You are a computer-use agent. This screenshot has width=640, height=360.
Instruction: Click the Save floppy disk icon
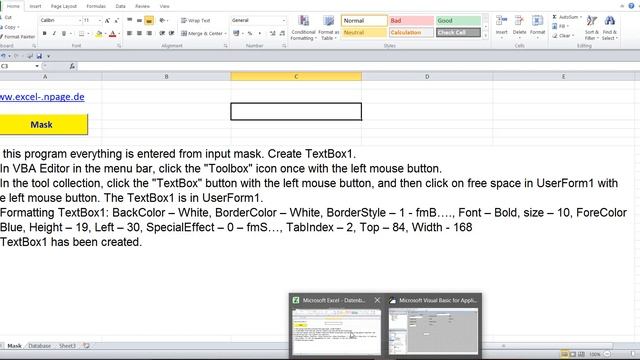[39, 56]
